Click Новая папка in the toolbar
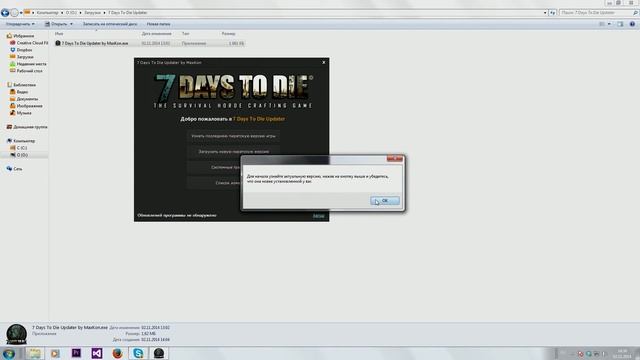The height and width of the screenshot is (360, 640). point(158,24)
